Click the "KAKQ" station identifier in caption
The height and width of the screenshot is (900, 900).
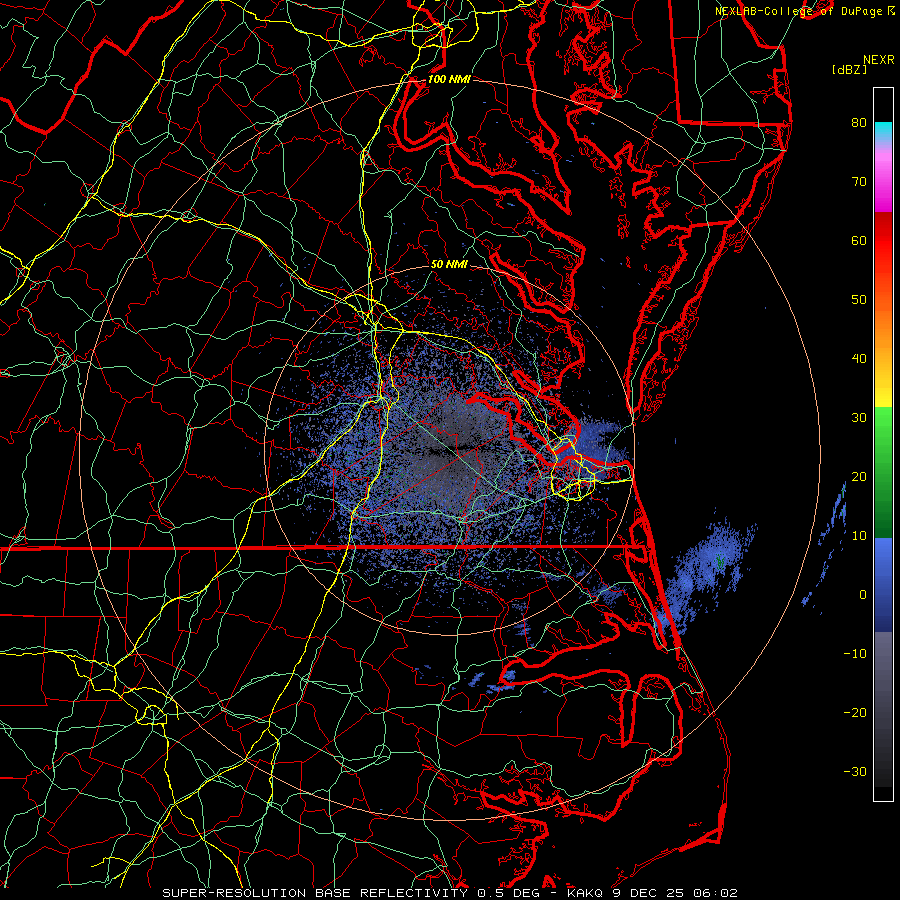point(585,893)
